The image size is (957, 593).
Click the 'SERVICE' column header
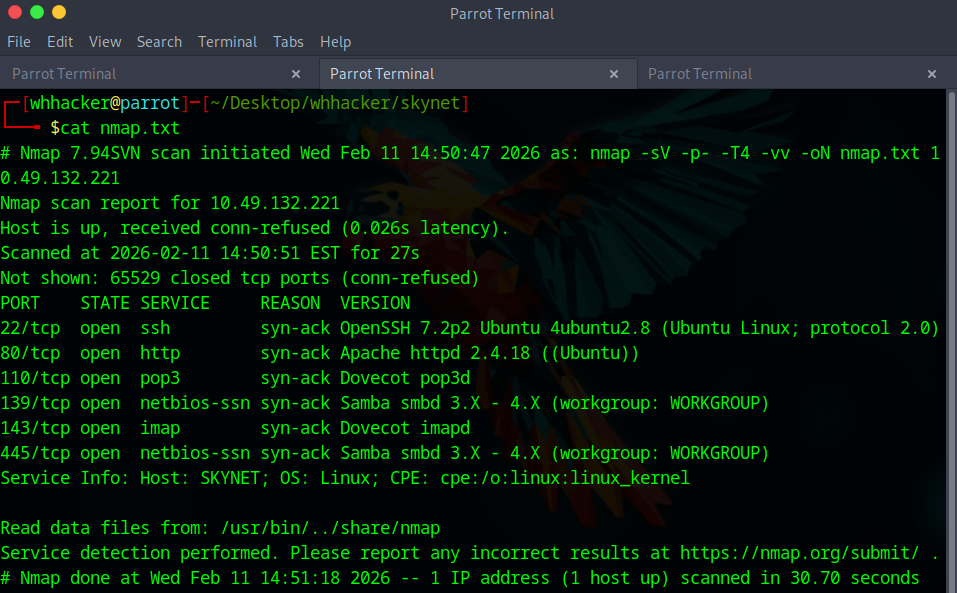pos(175,303)
